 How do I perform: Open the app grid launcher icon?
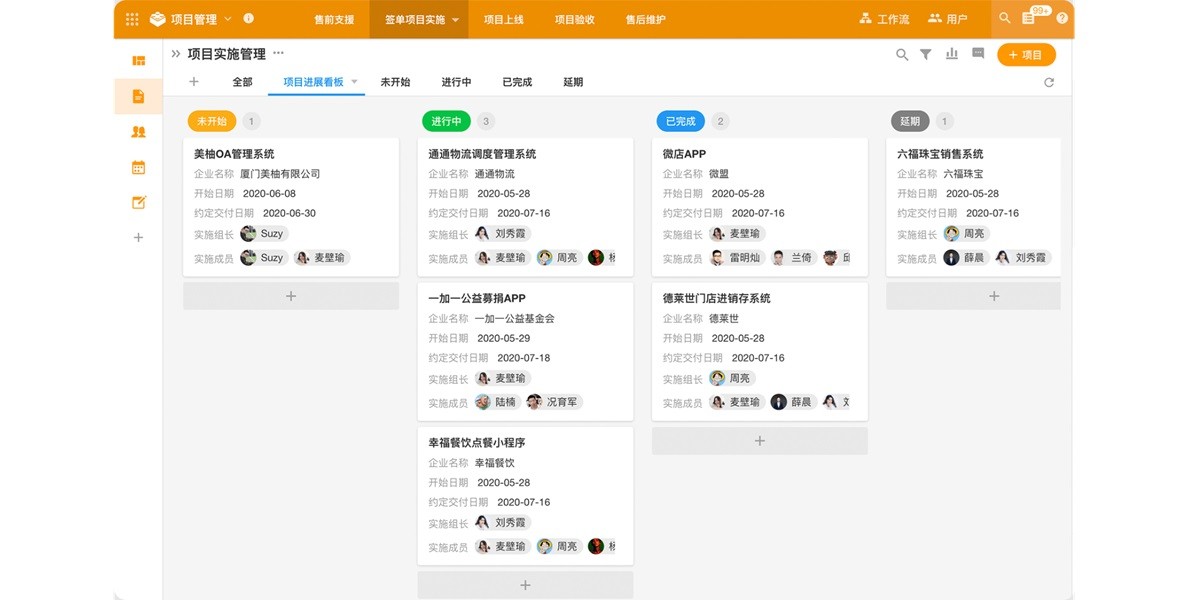point(132,19)
